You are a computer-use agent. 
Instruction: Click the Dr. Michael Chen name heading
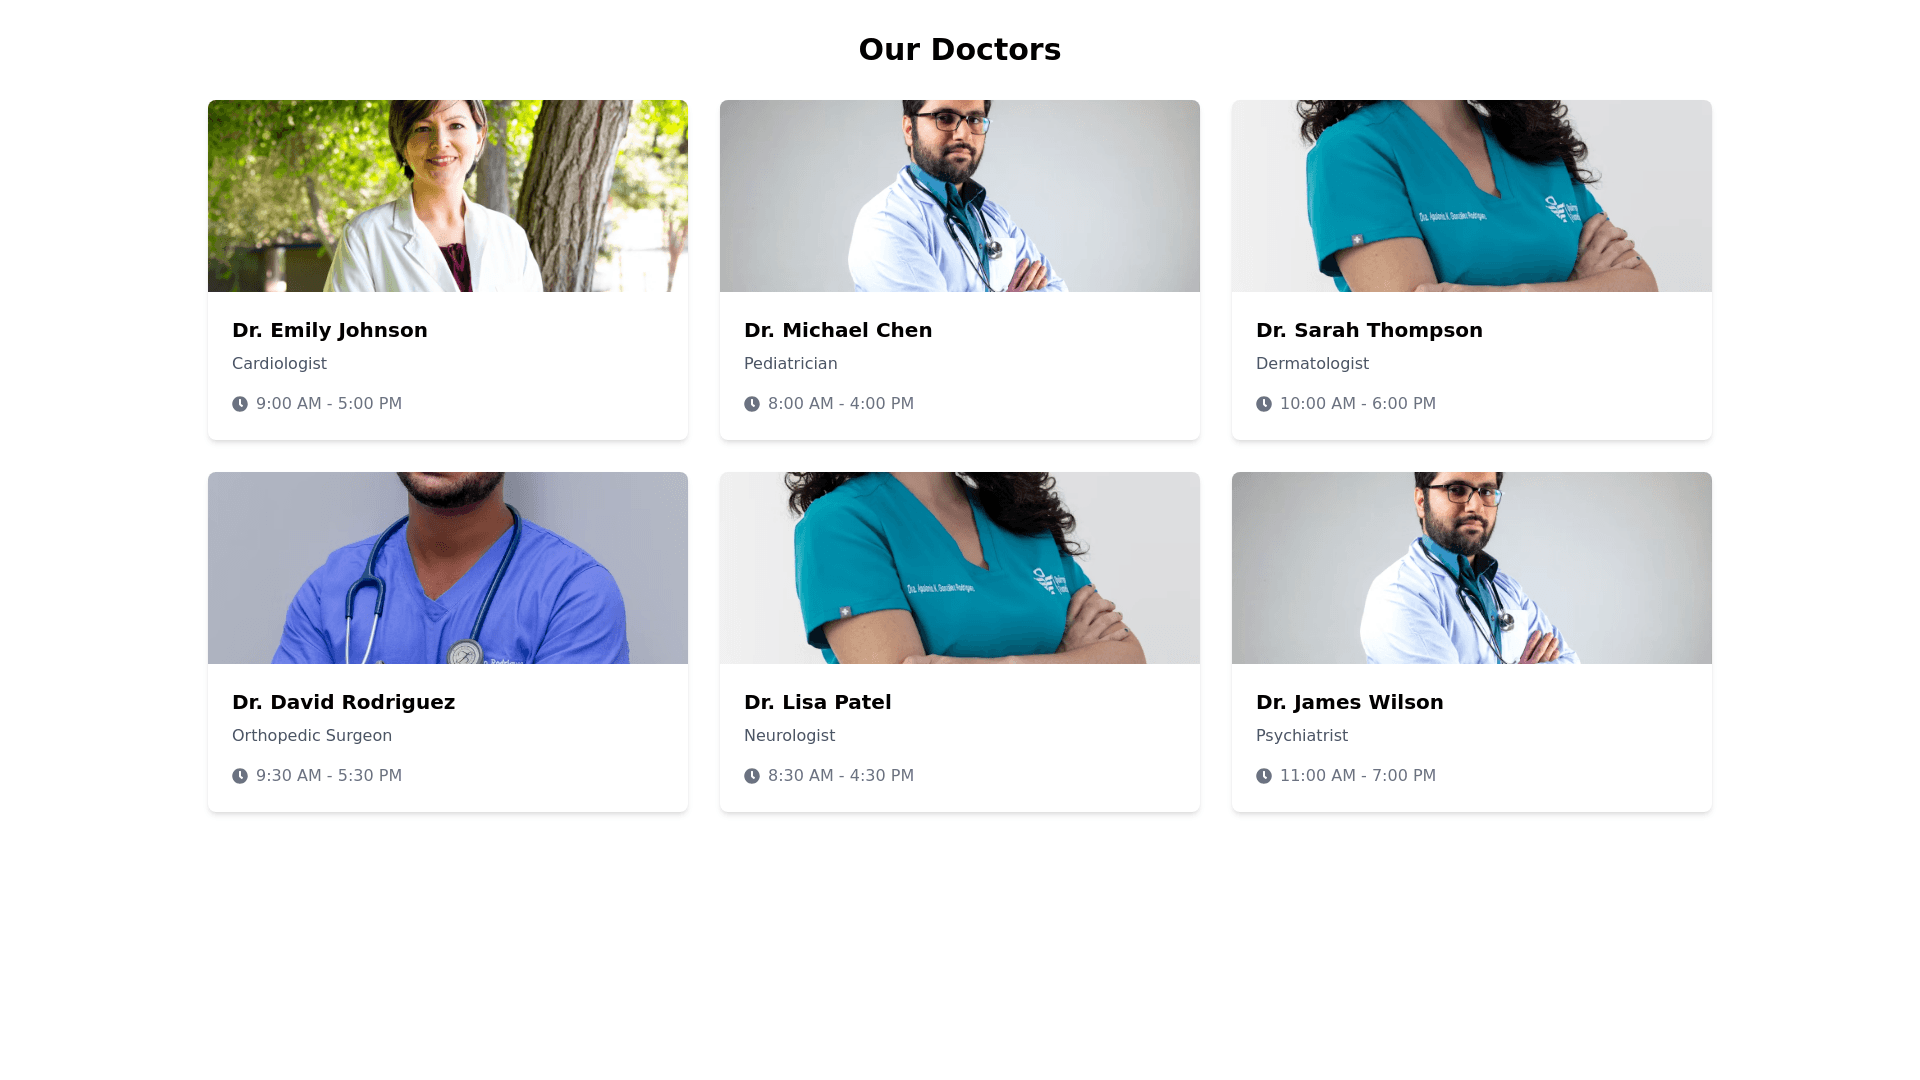[838, 330]
